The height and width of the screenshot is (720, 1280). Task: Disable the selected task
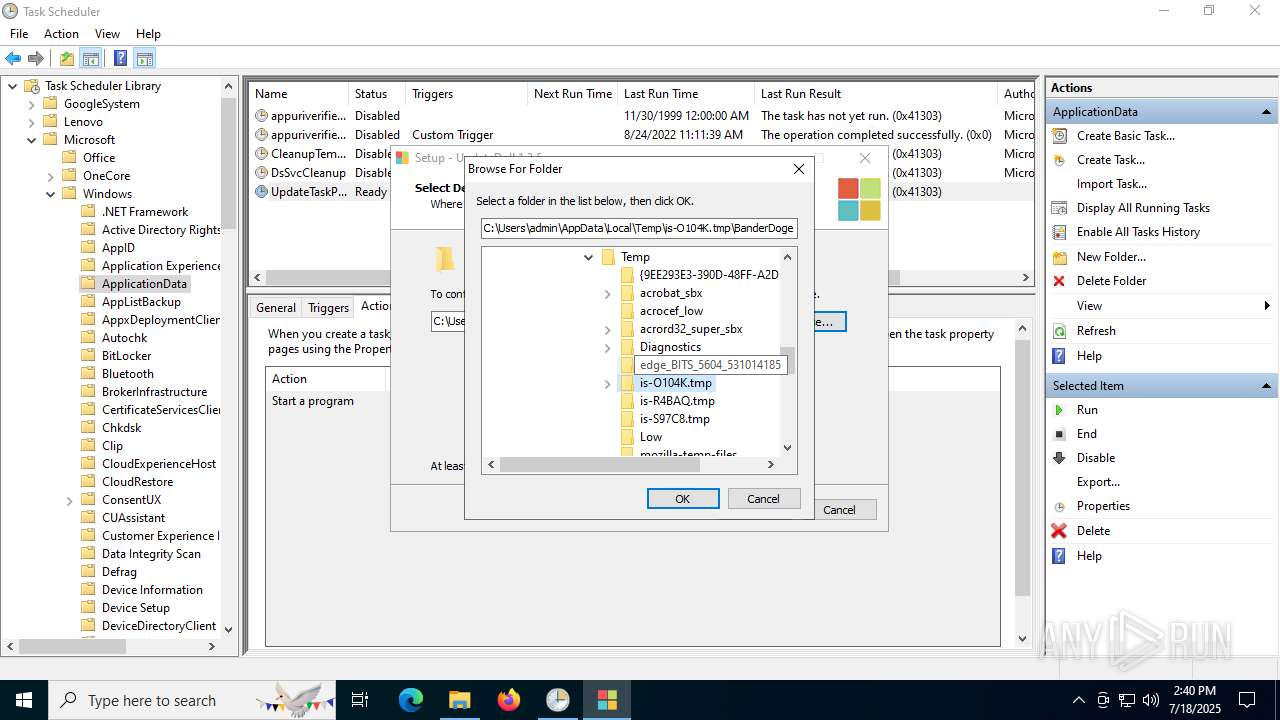point(1096,458)
